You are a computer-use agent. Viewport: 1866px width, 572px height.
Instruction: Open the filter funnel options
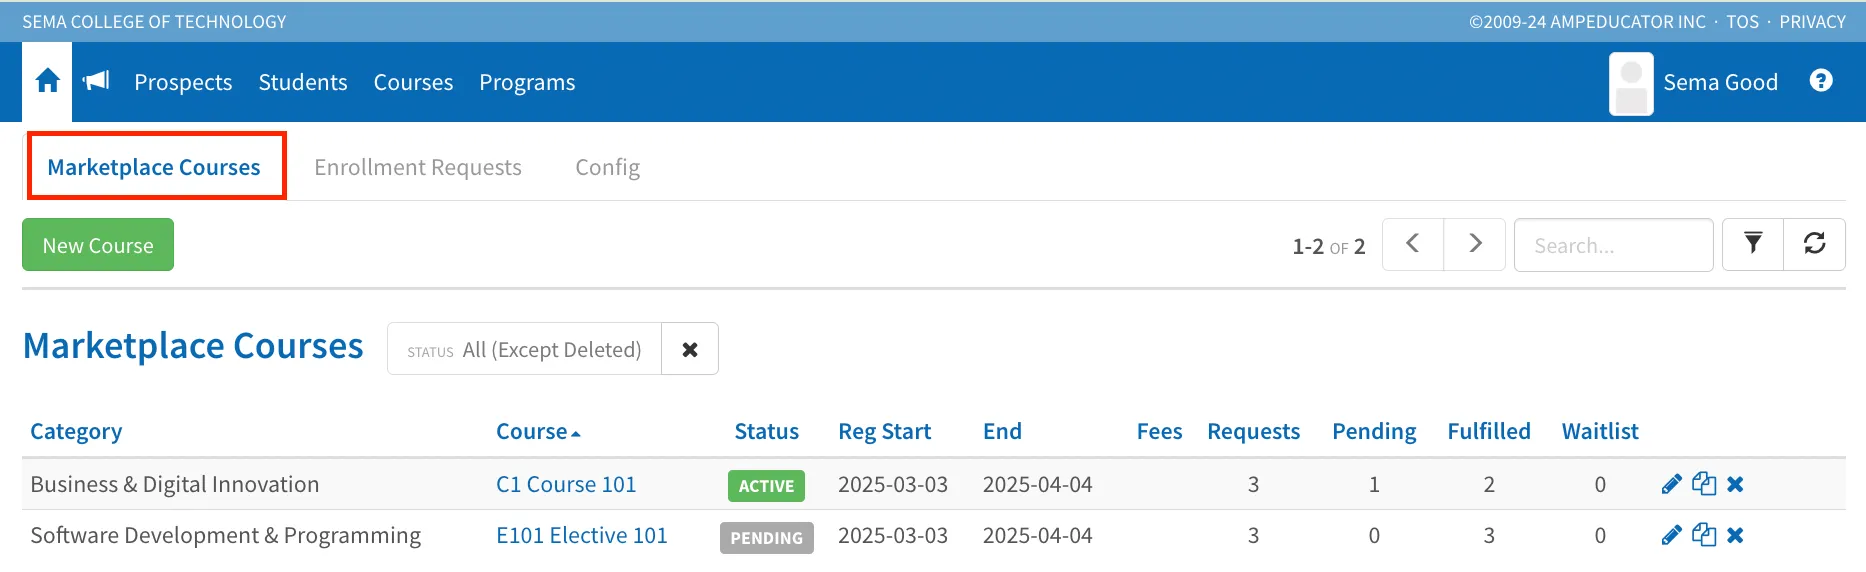tap(1753, 244)
